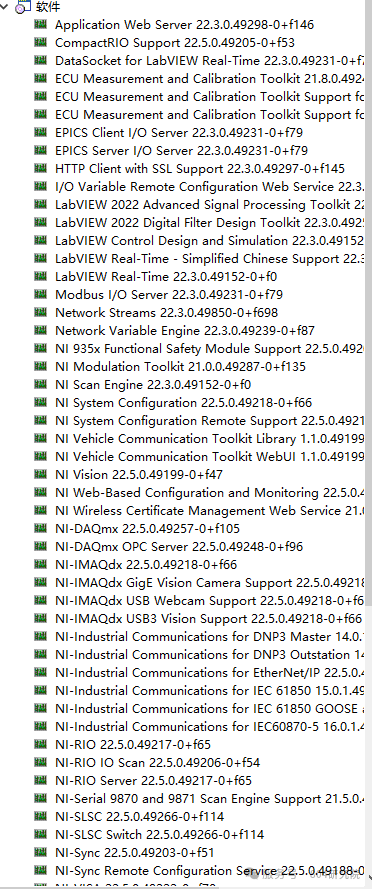Image resolution: width=372 pixels, height=889 pixels.
Task: Click icon beside NI-RIO Server
Action: point(40,780)
